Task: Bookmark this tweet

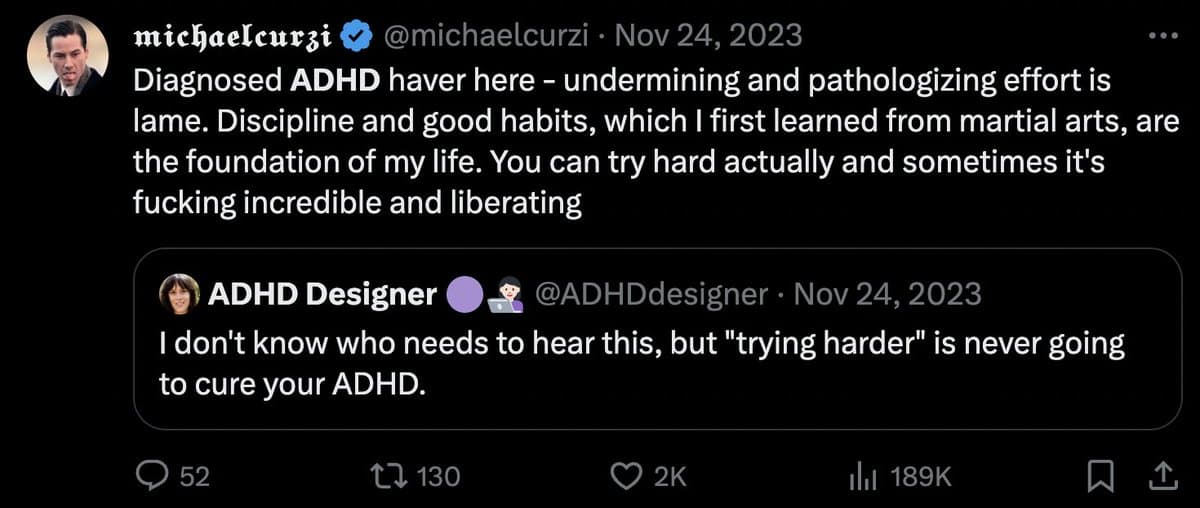Action: point(1100,478)
